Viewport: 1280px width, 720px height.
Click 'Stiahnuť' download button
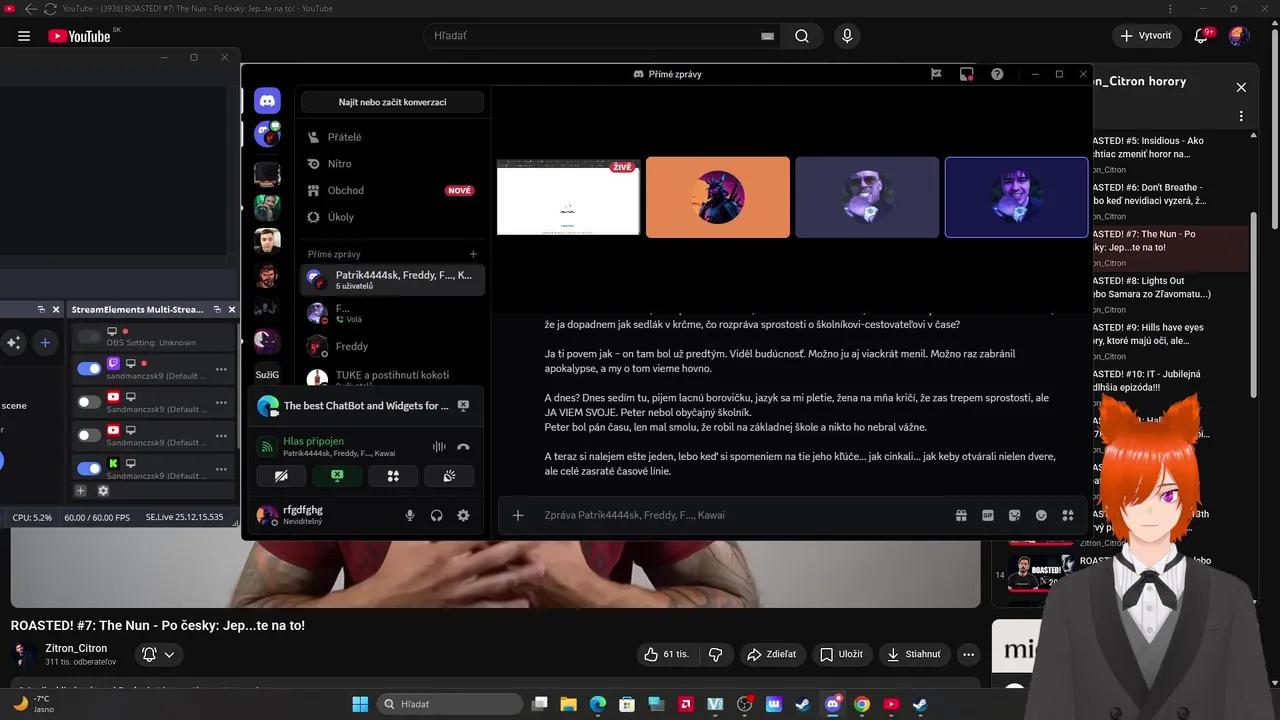point(914,654)
